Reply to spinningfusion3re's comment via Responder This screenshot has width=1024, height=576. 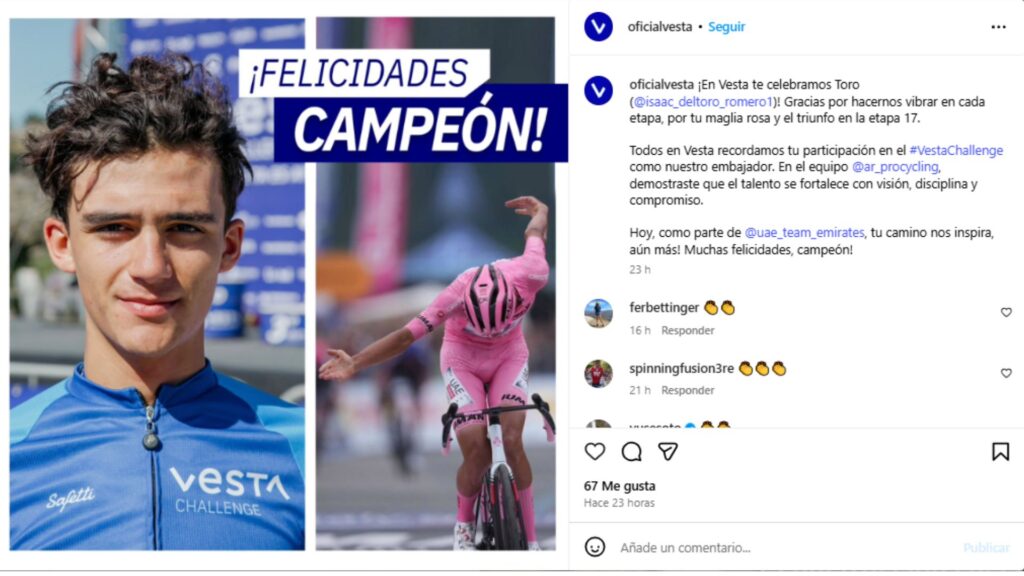pyautogui.click(x=687, y=391)
